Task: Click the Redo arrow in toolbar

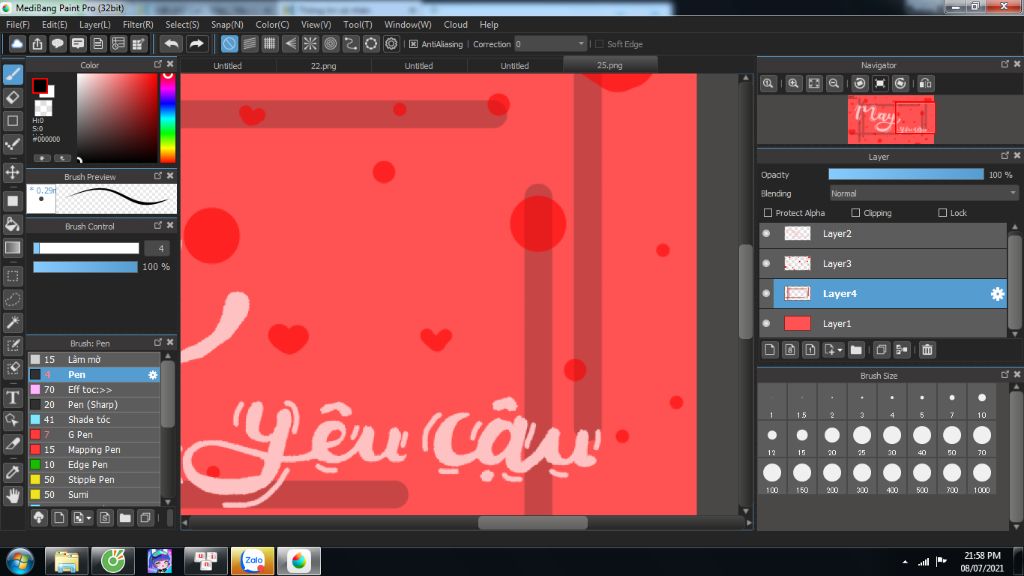Action: (x=196, y=44)
